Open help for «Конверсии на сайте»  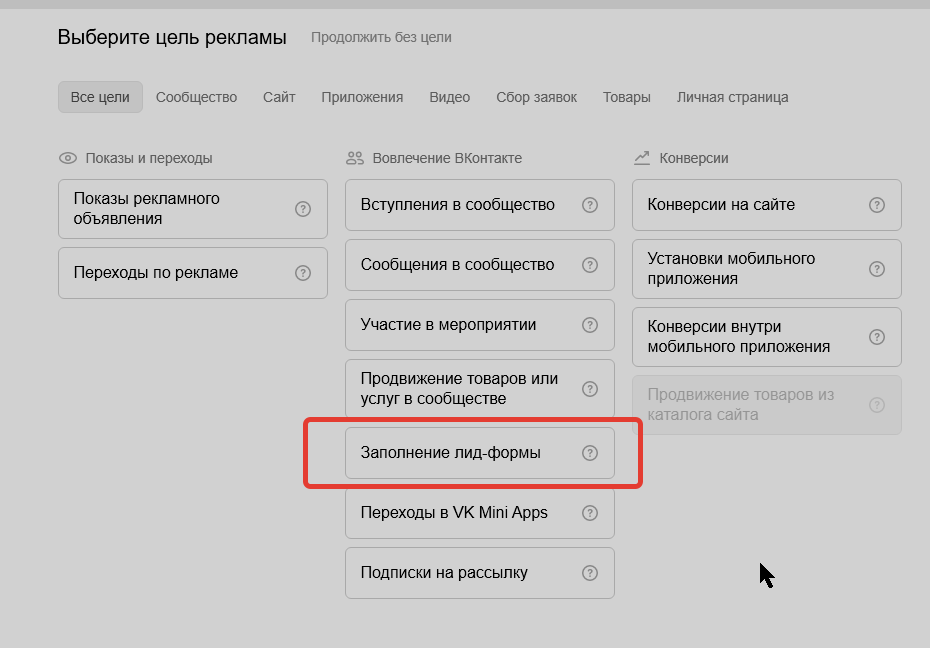877,205
